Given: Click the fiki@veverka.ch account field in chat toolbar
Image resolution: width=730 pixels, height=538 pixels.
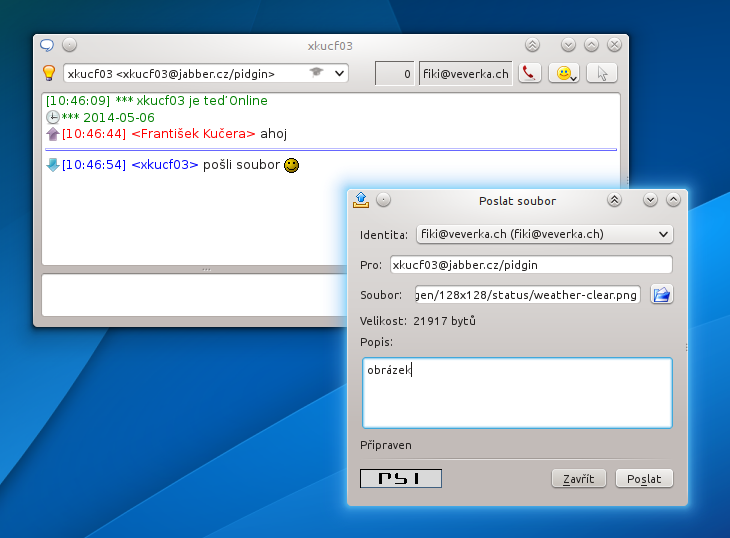Looking at the screenshot, I should 466,74.
